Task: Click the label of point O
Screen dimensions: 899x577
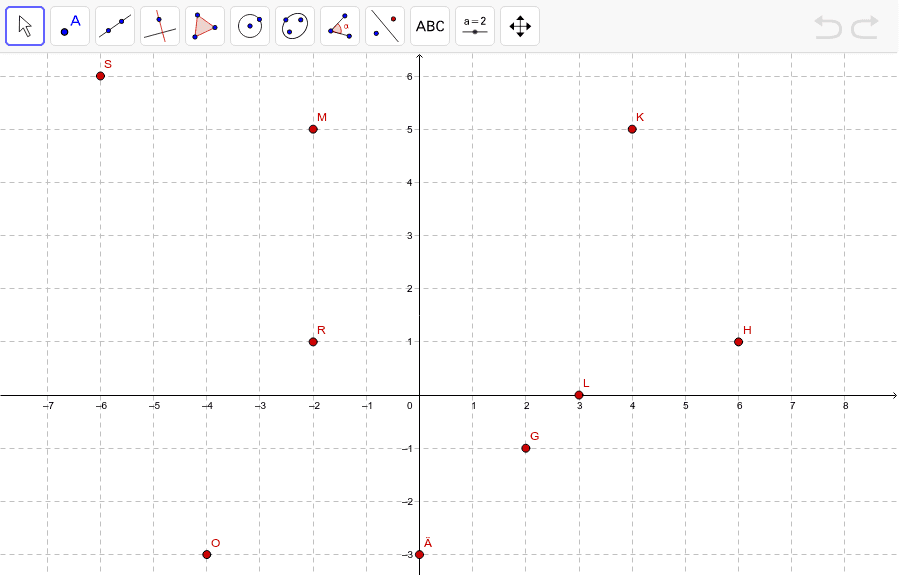Action: point(216,543)
